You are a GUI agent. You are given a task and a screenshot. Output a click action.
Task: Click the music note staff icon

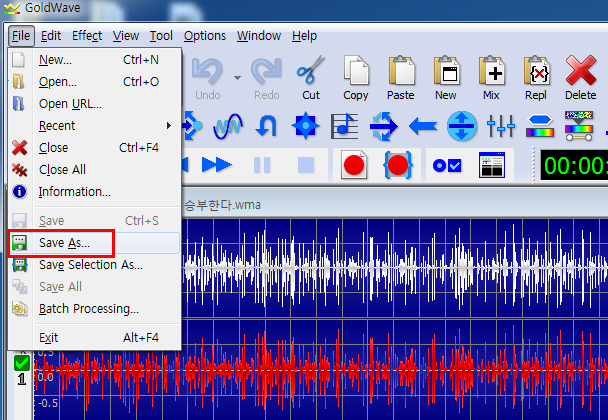pyautogui.click(x=344, y=126)
